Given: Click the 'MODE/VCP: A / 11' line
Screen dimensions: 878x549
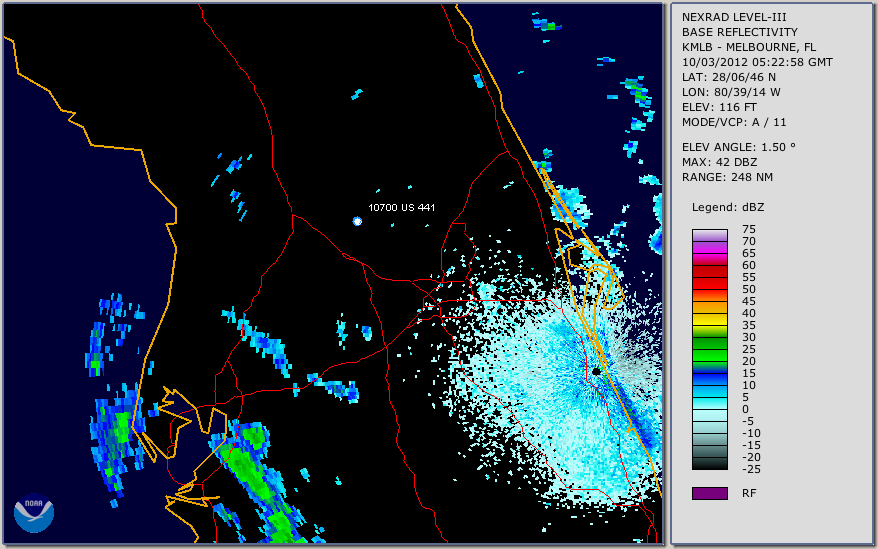Looking at the screenshot, I should tap(734, 122).
